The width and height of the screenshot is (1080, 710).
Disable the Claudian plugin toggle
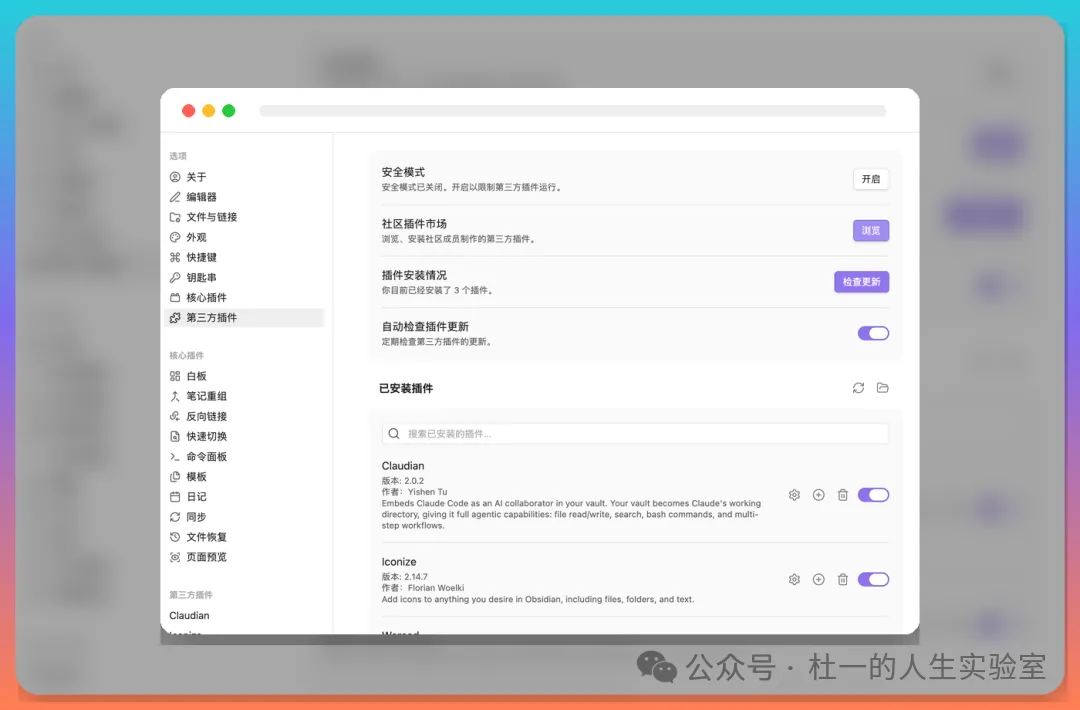click(873, 495)
